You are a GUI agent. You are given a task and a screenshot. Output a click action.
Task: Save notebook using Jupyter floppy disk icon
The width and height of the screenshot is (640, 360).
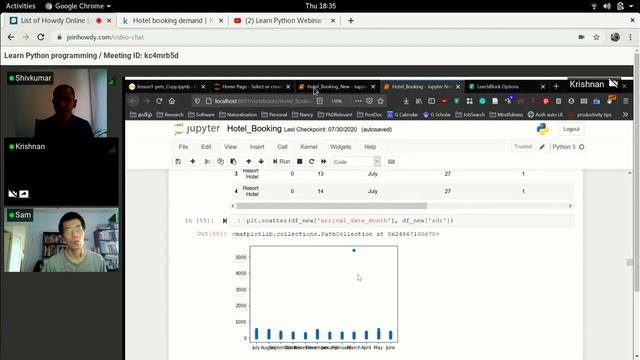coord(178,162)
